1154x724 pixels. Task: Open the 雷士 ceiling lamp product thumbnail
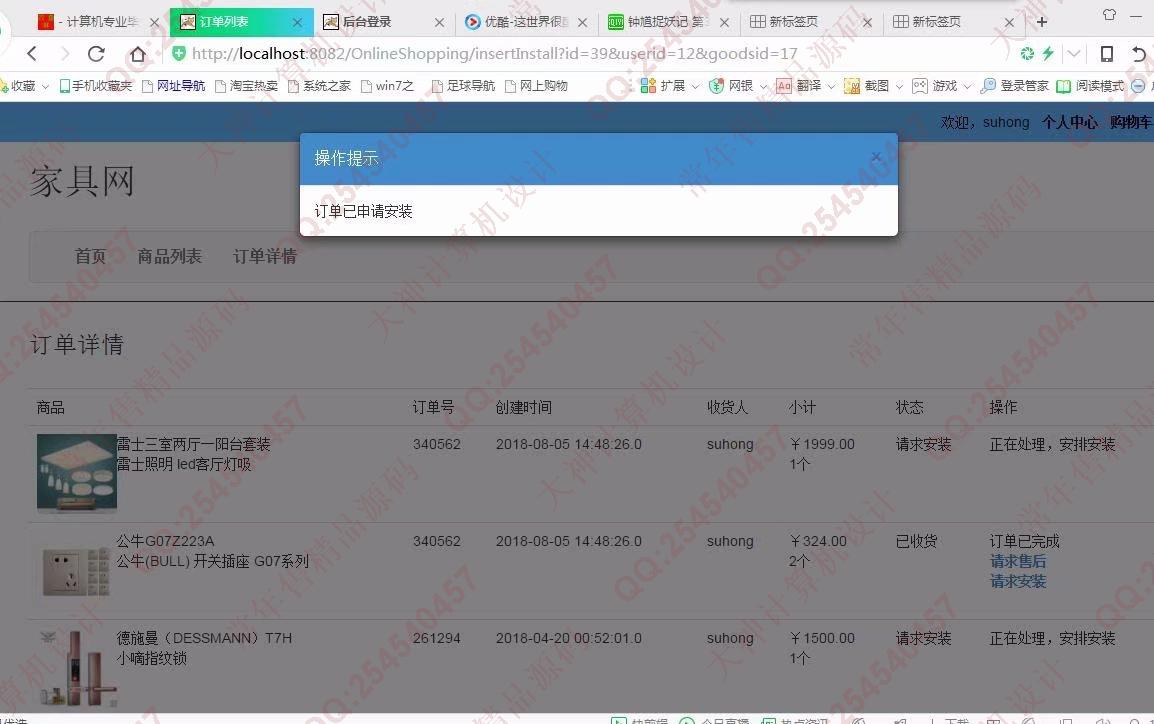pos(77,472)
